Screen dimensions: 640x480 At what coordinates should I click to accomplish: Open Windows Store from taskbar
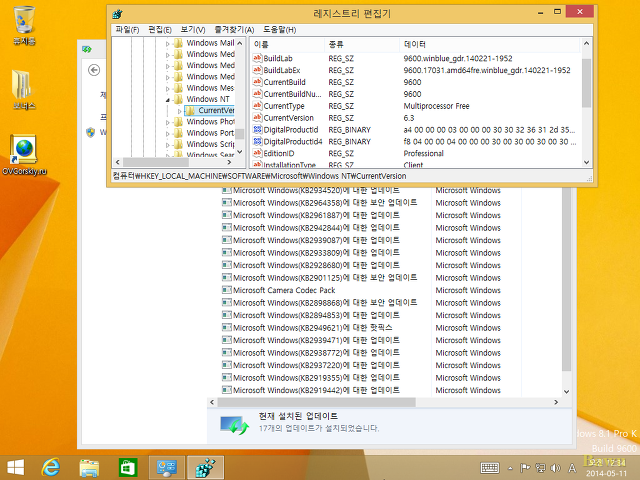click(x=128, y=467)
